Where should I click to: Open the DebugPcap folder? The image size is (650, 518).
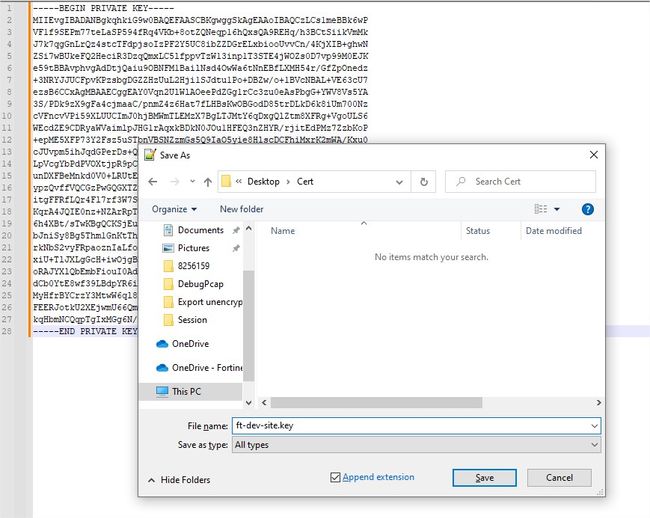tap(200, 284)
